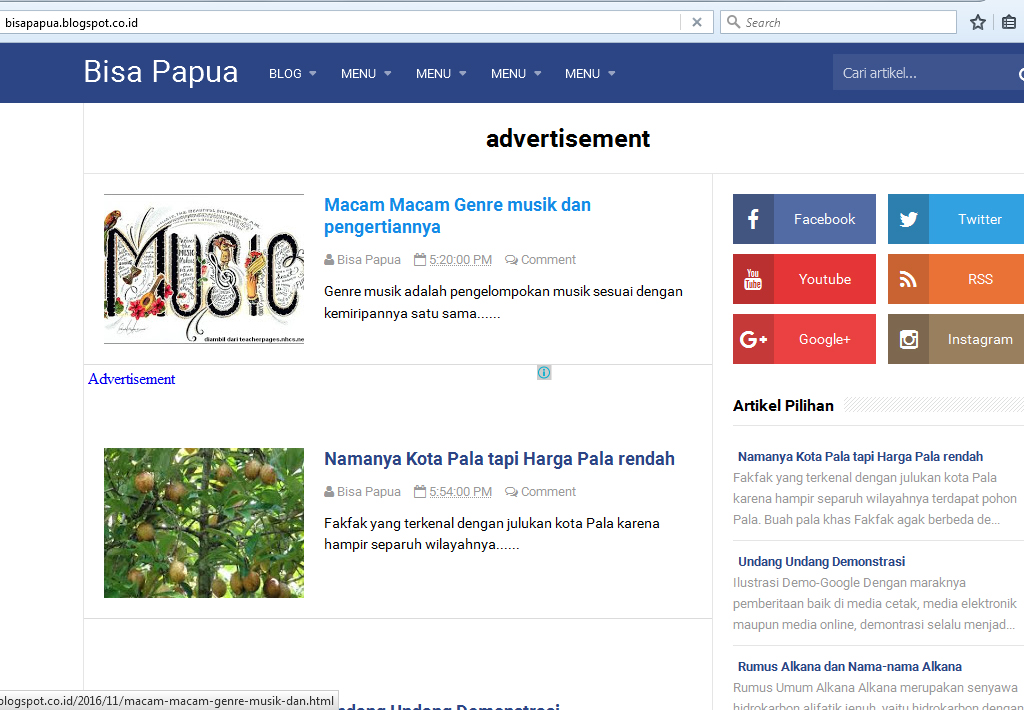Open the Youtube social button label
The image size is (1024, 710).
coord(825,280)
